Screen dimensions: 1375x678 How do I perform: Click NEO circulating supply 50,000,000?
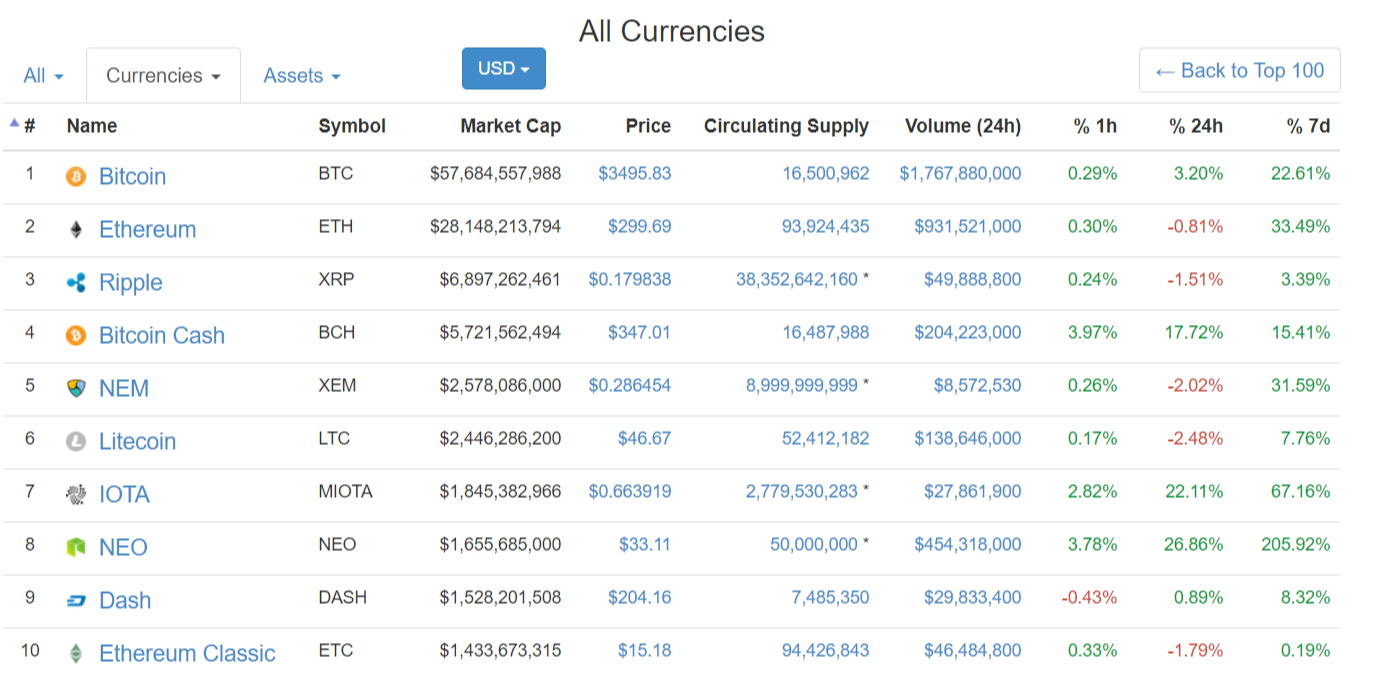tap(813, 545)
